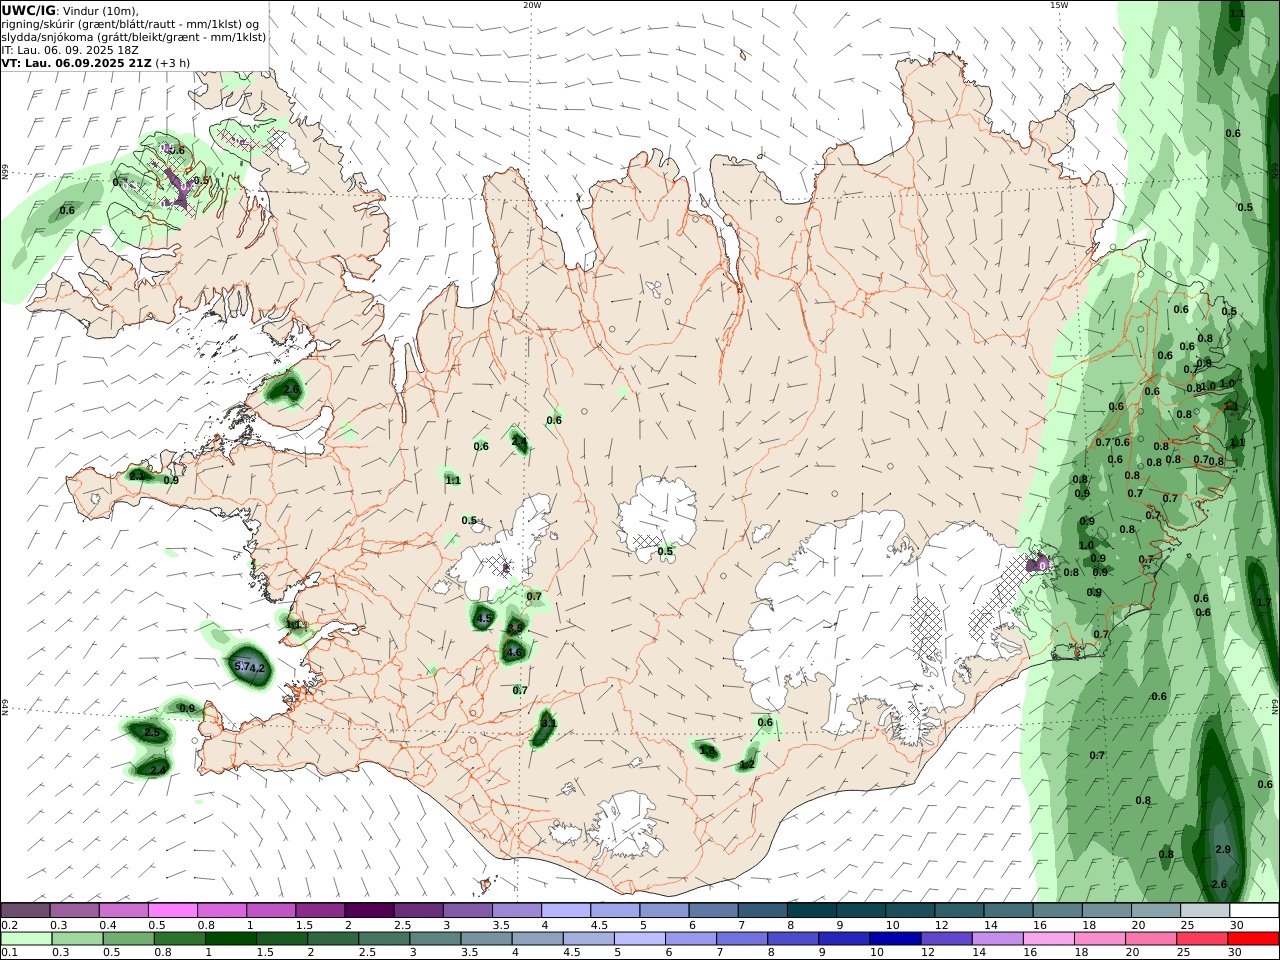Pick the grey-purple 0.2 swatch starting the snow scale
The height and width of the screenshot is (960, 1280).
pos(26,911)
